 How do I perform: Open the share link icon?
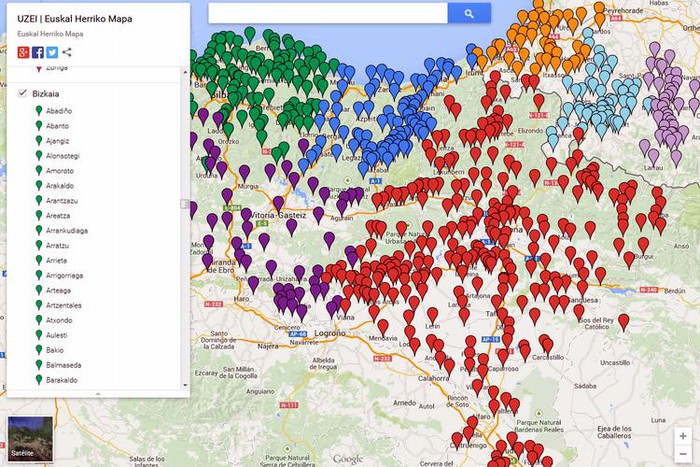click(x=67, y=52)
